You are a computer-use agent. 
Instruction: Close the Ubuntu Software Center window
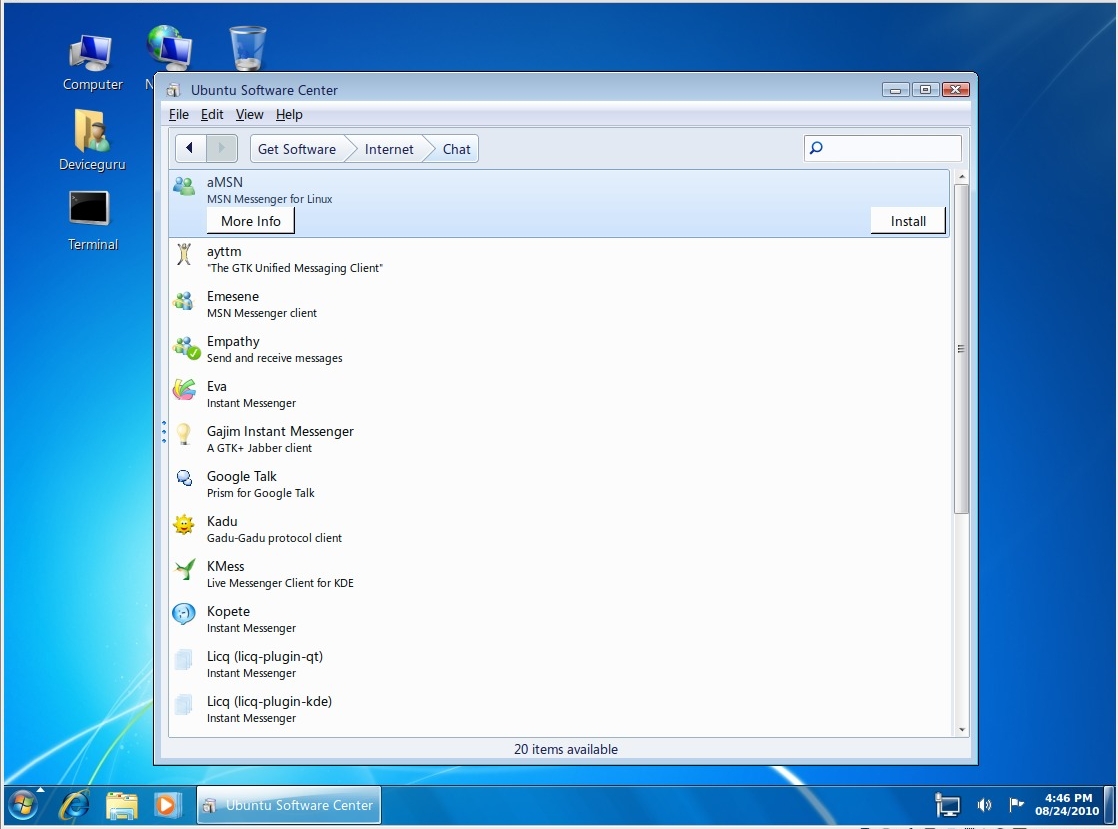[955, 89]
